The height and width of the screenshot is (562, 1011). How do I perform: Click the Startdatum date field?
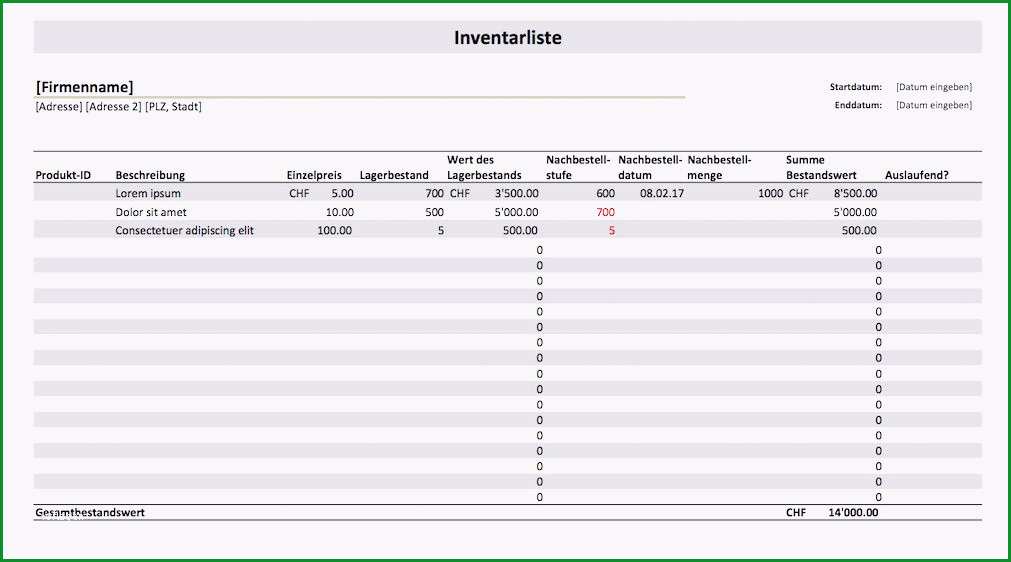coord(934,87)
